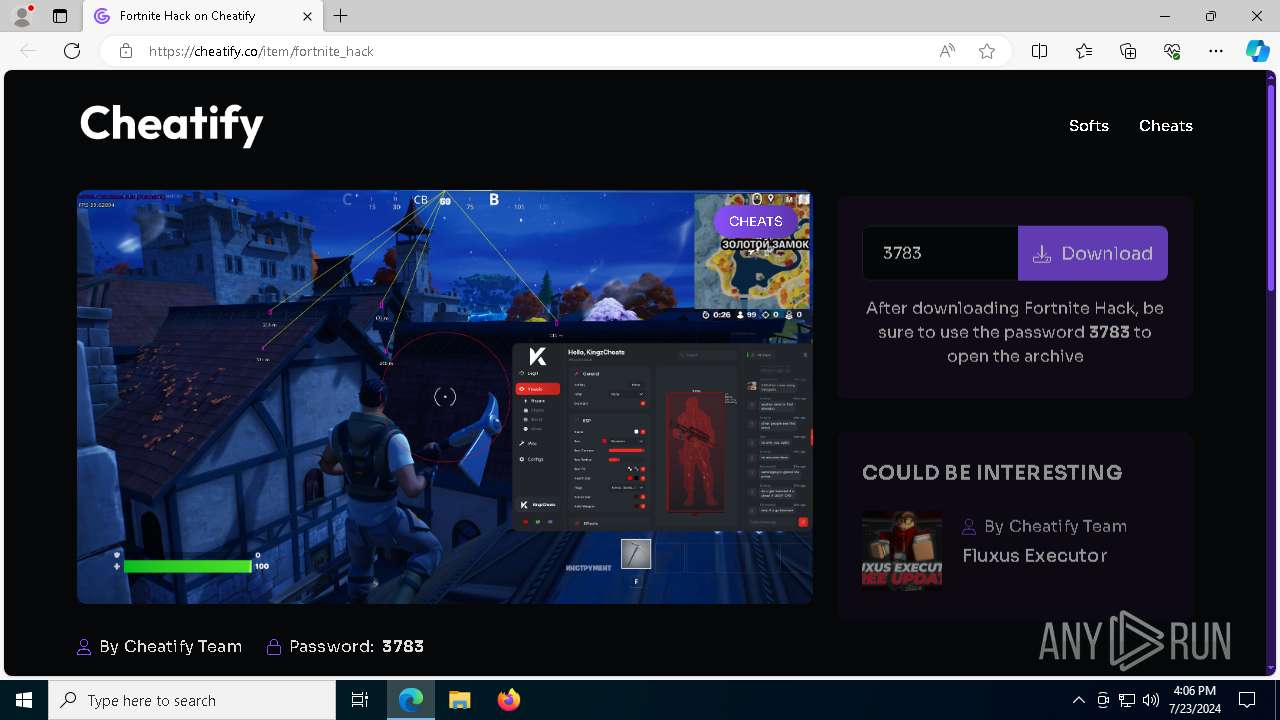The image size is (1280, 720).
Task: Open the Windows Start menu
Action: pyautogui.click(x=24, y=700)
